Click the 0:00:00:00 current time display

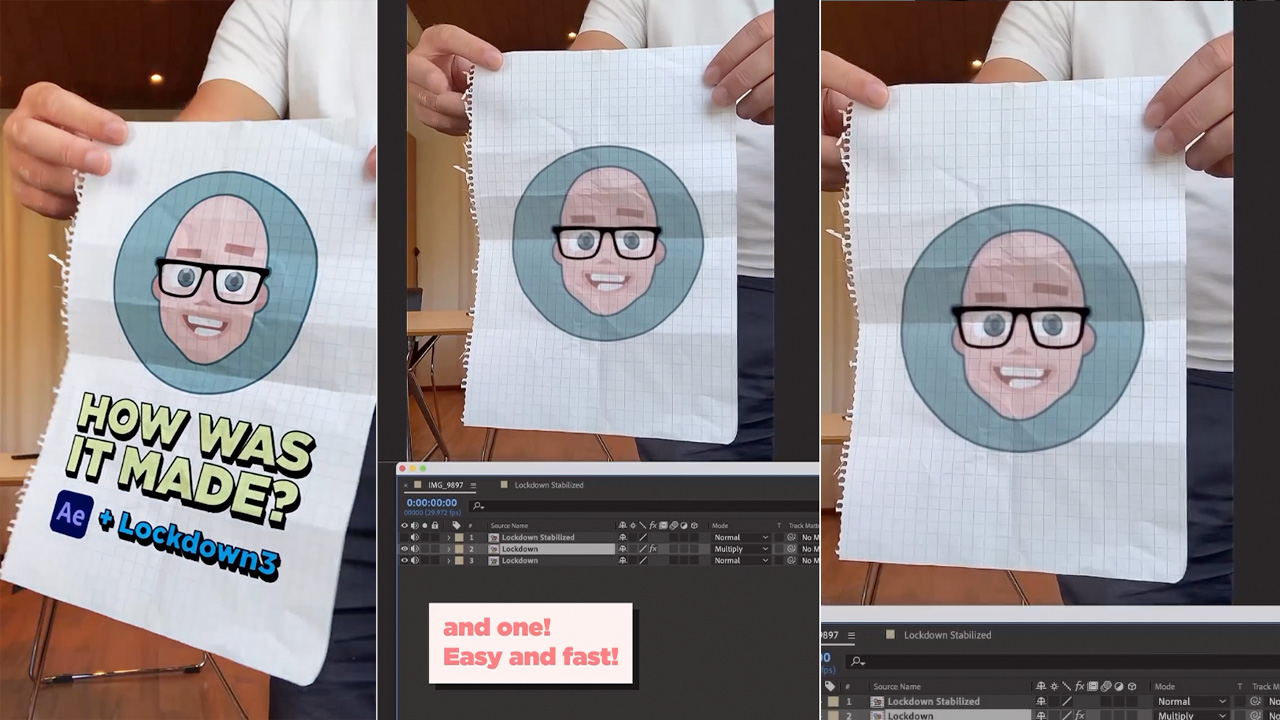point(432,502)
